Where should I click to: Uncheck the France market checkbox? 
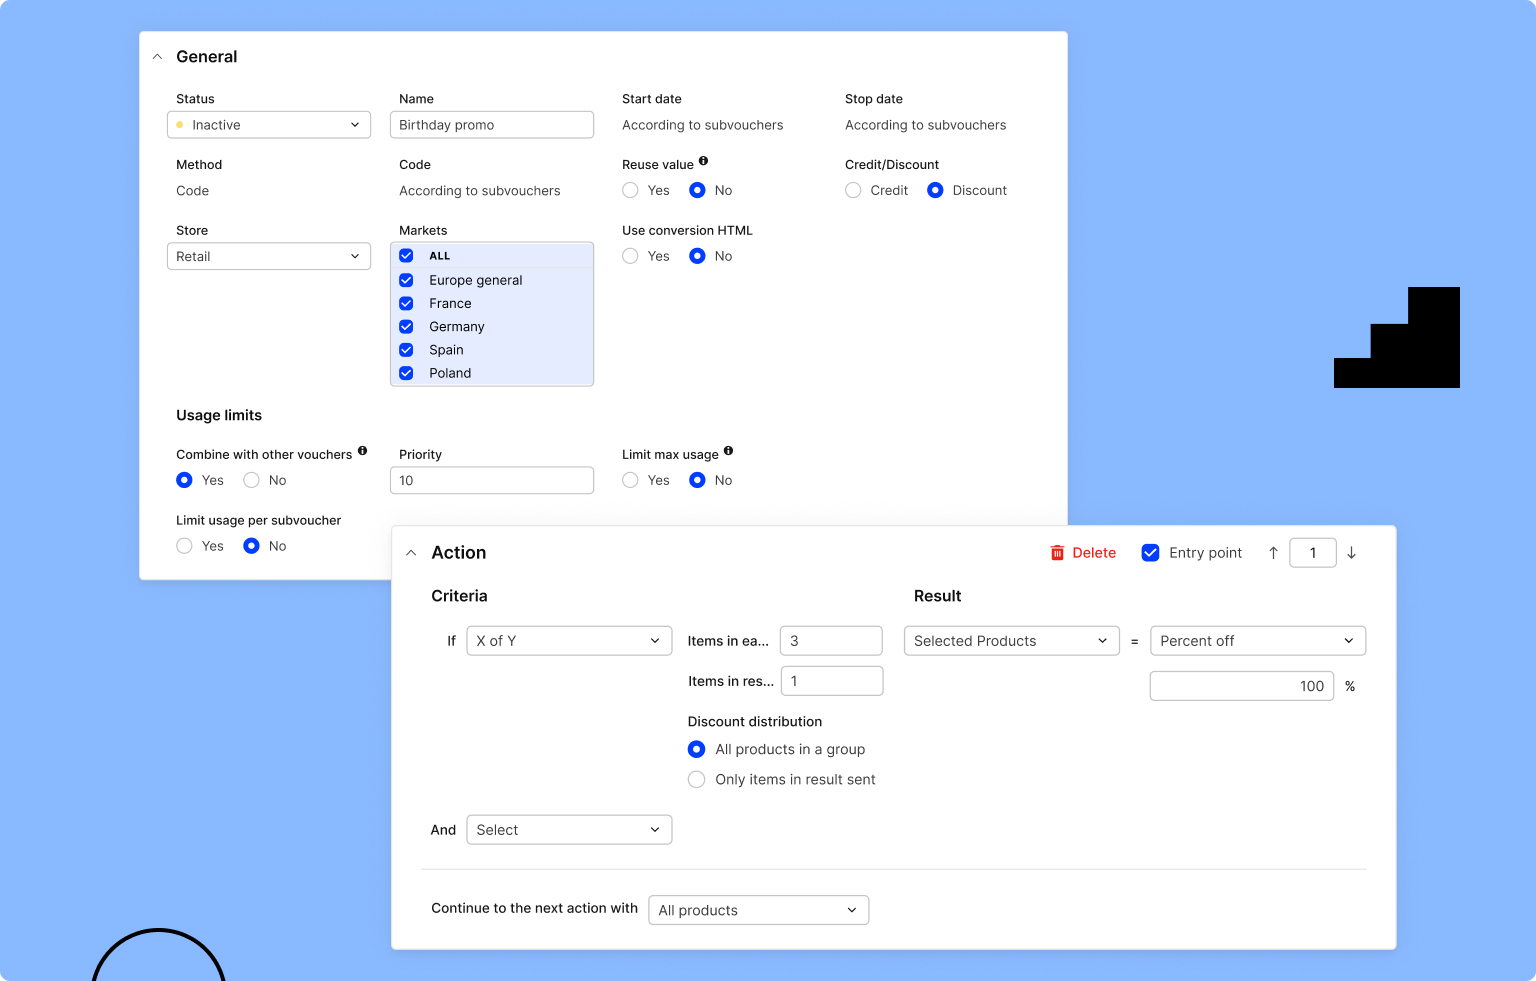tap(406, 303)
